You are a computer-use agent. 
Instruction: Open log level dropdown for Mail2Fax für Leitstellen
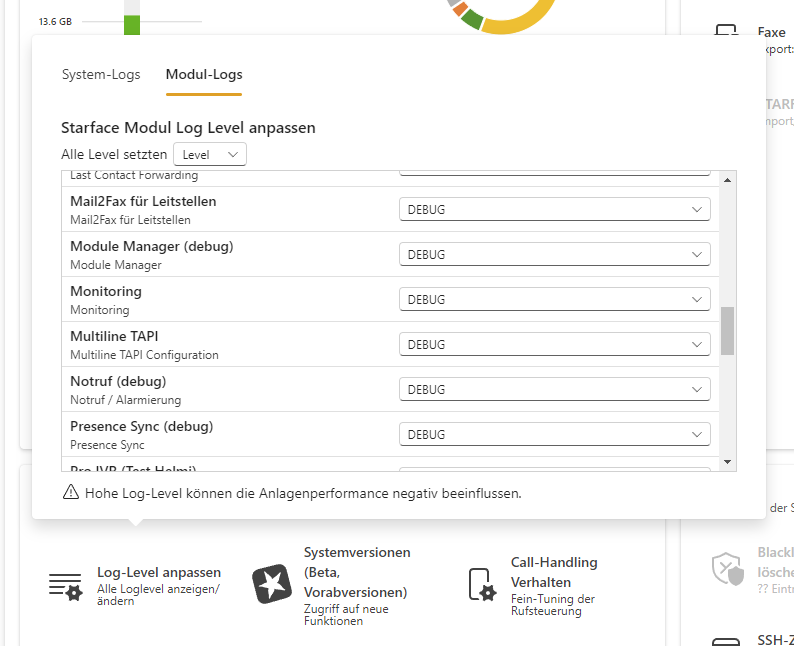[x=554, y=209]
